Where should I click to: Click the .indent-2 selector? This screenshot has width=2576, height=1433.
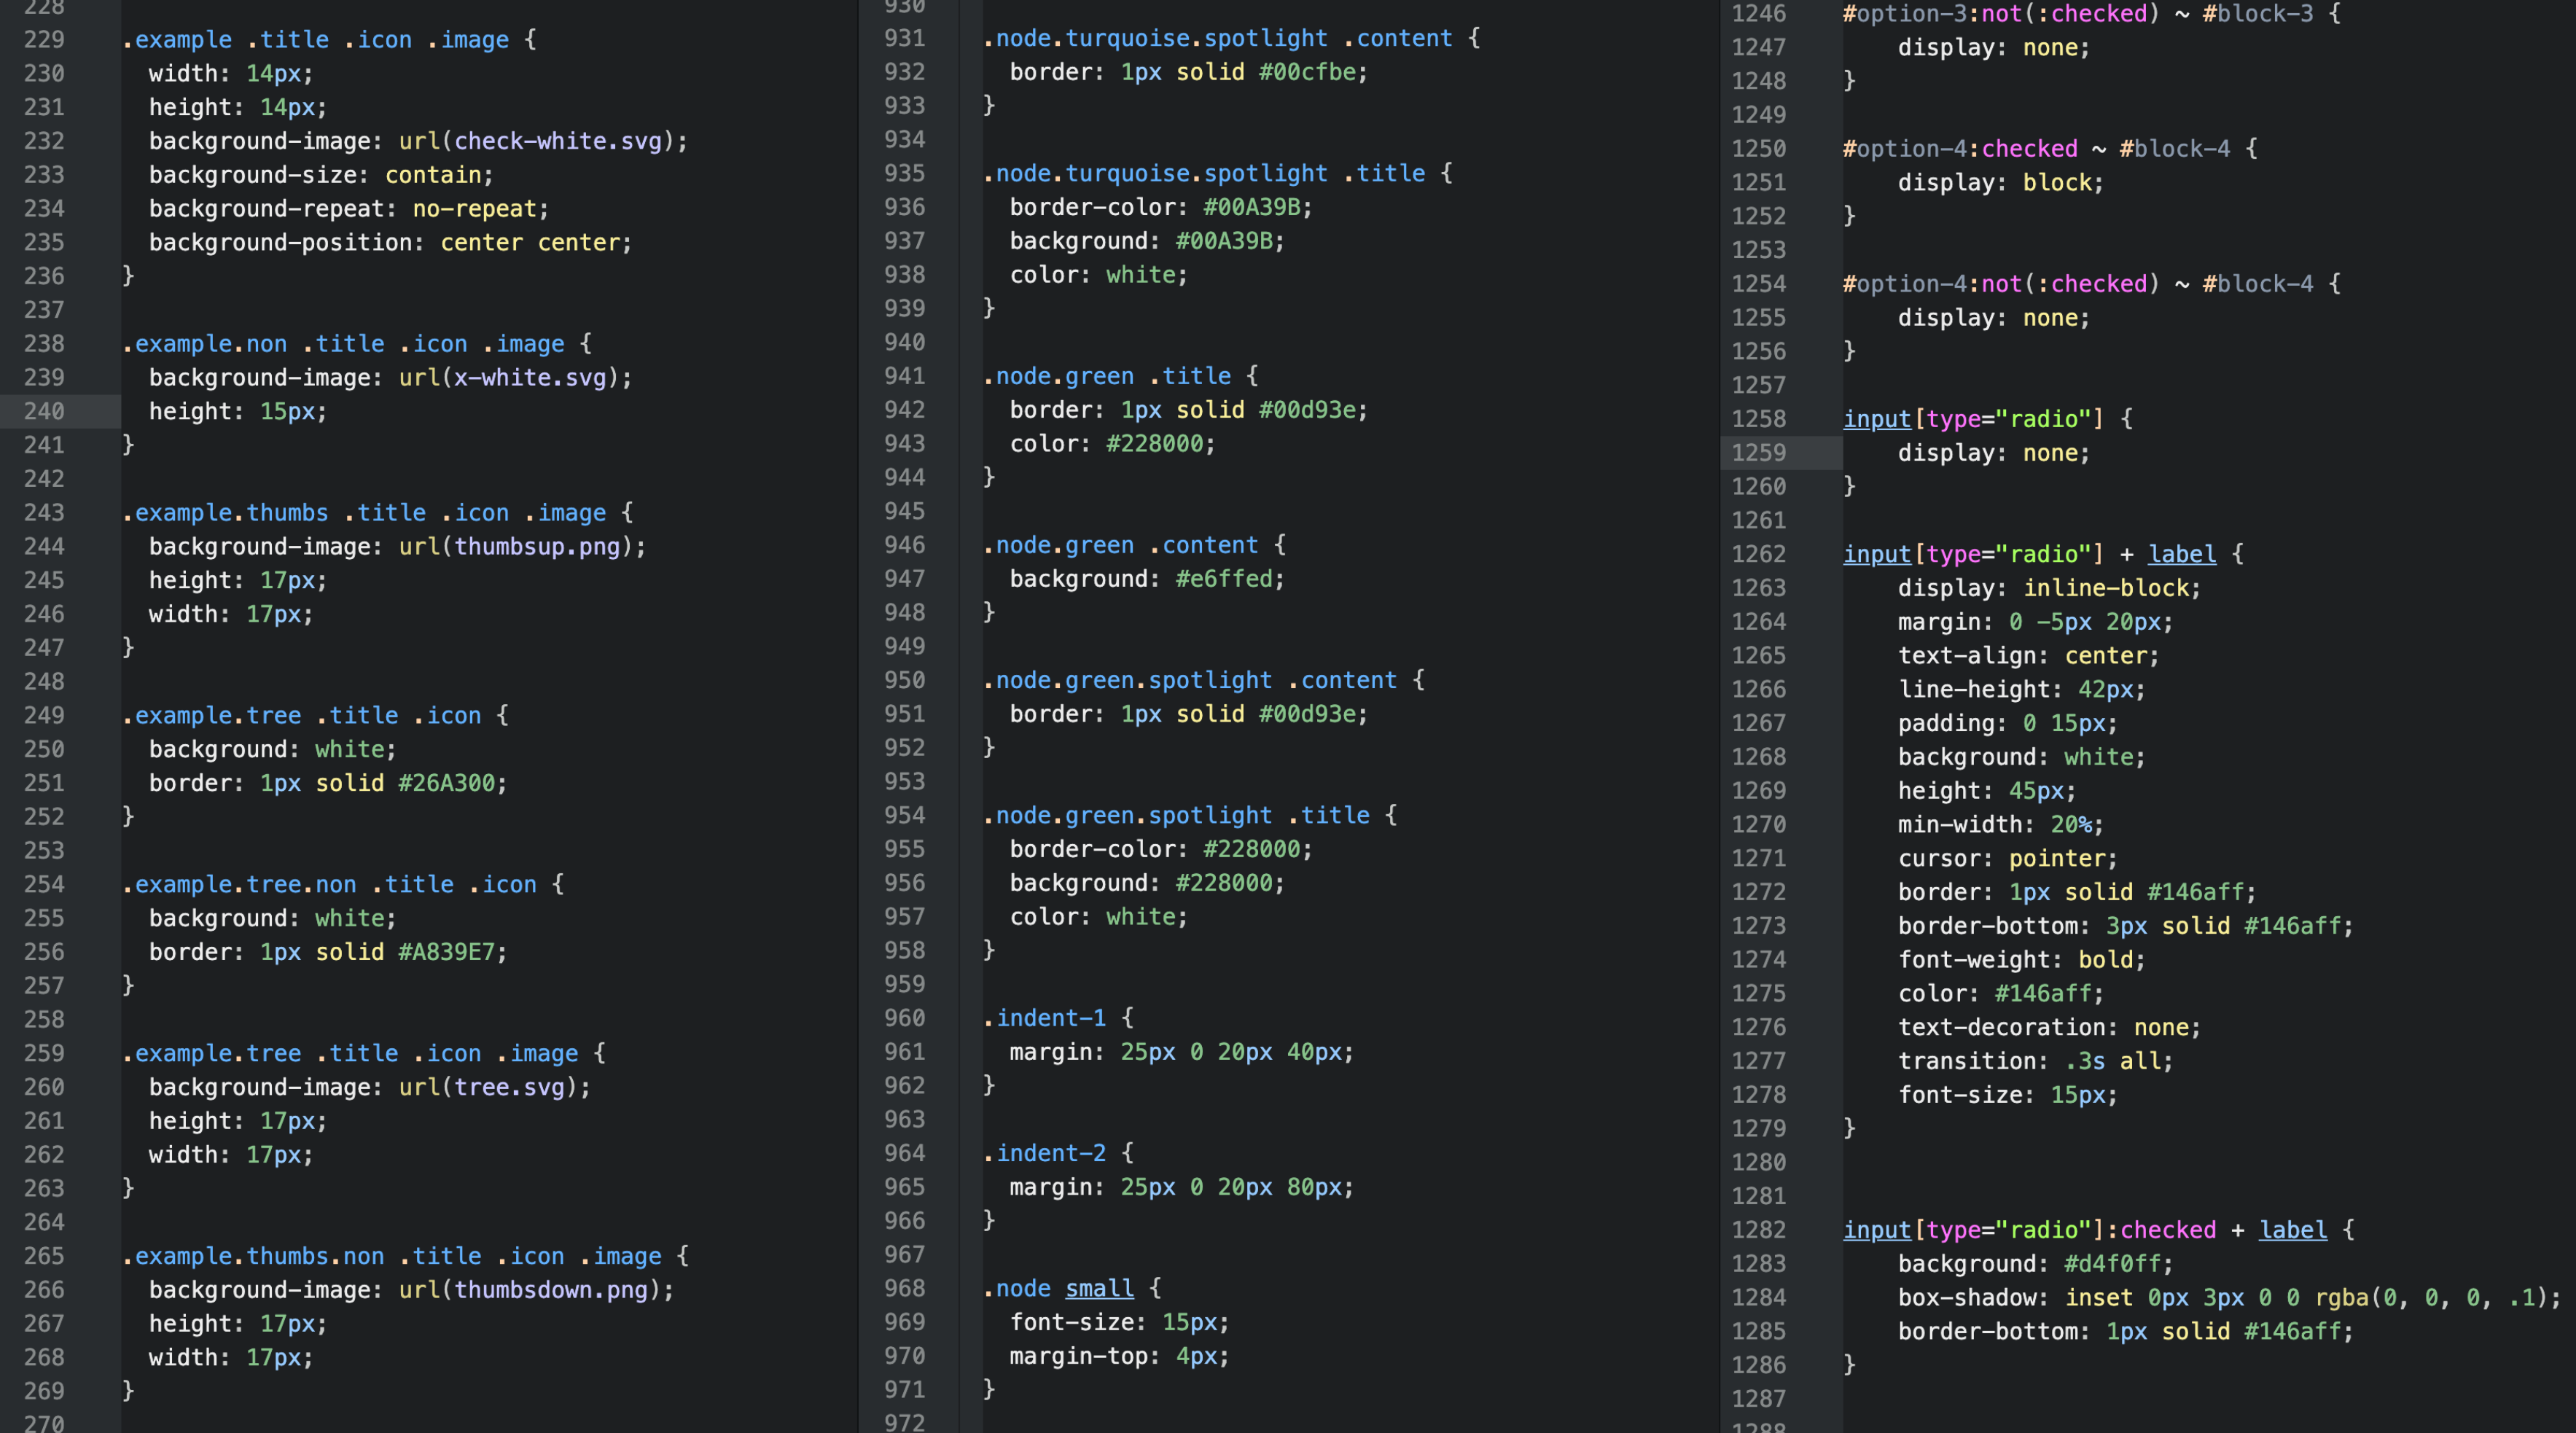(1045, 1153)
